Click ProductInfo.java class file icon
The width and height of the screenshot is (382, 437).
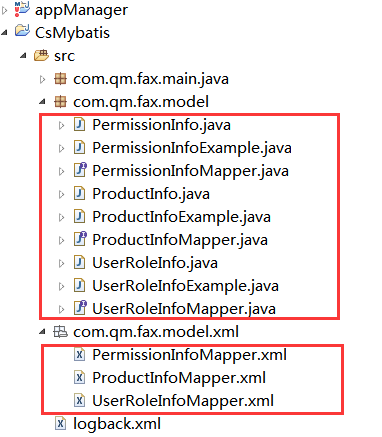click(x=79, y=194)
